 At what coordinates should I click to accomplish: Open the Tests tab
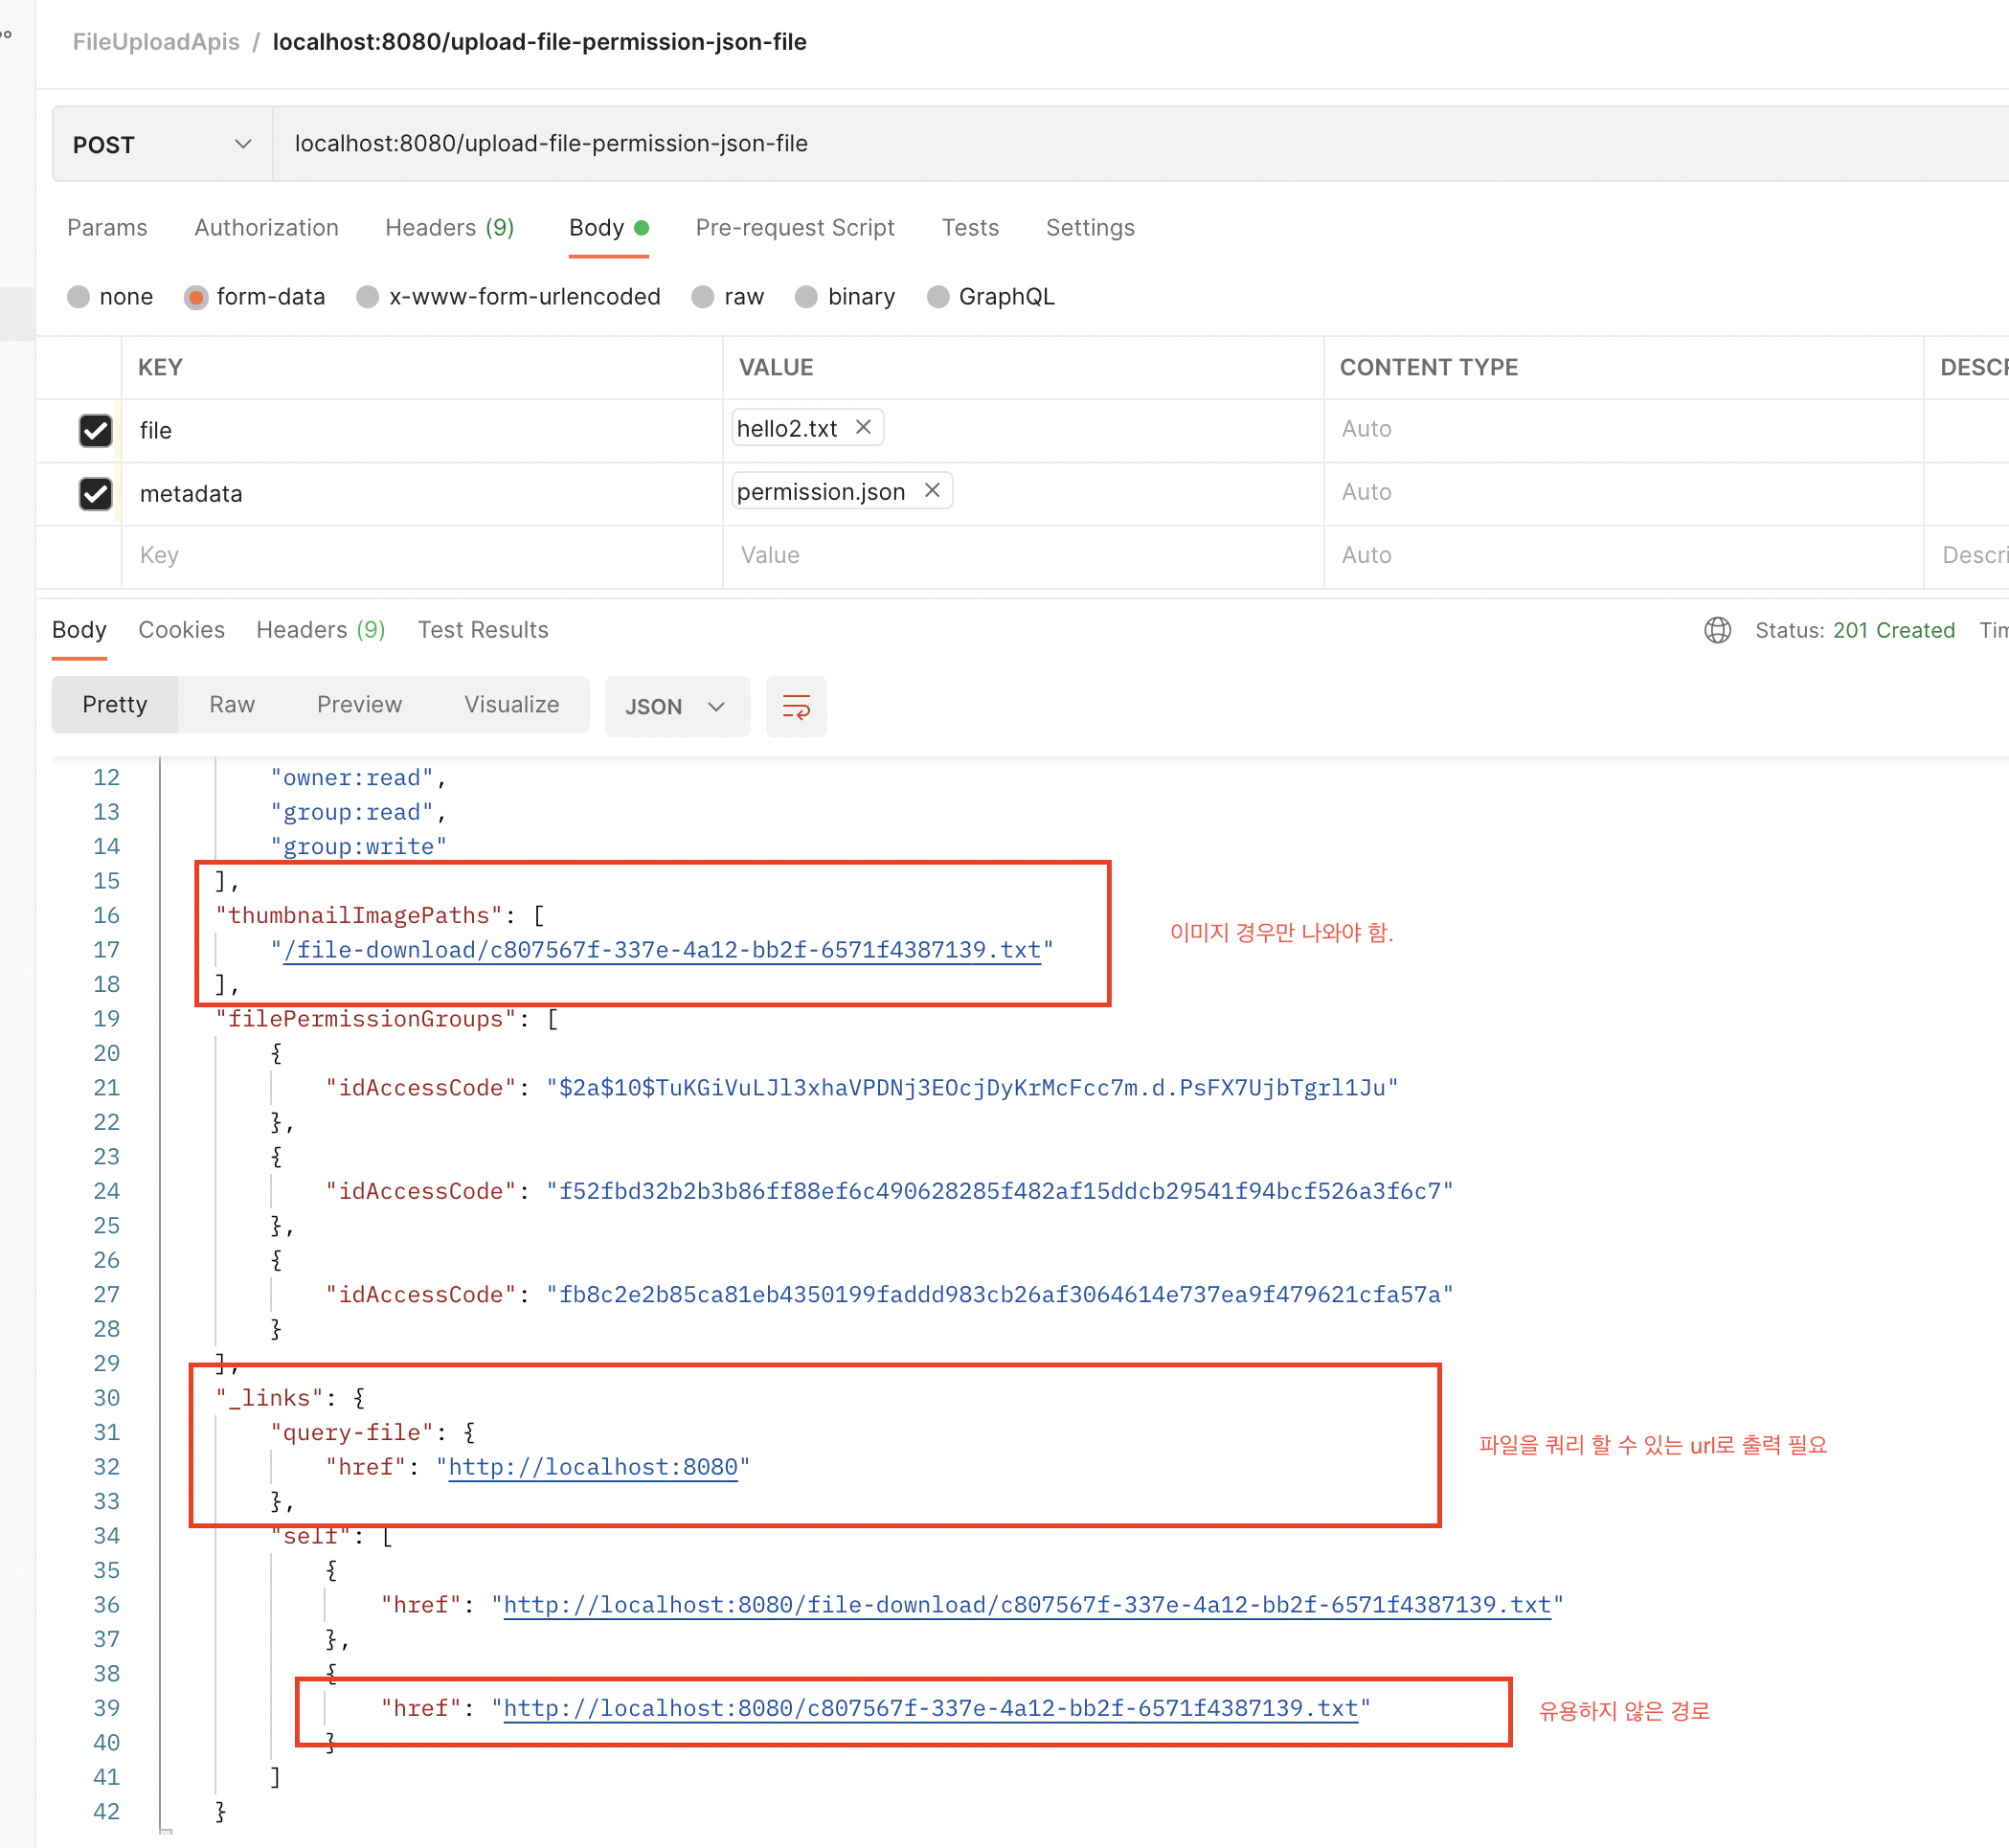tap(970, 228)
